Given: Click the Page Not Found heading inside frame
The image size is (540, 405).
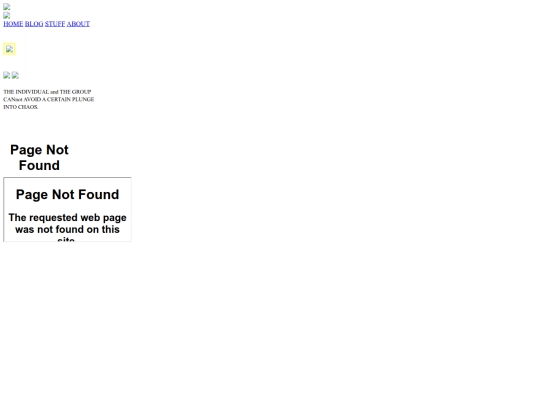Looking at the screenshot, I should [x=68, y=195].
